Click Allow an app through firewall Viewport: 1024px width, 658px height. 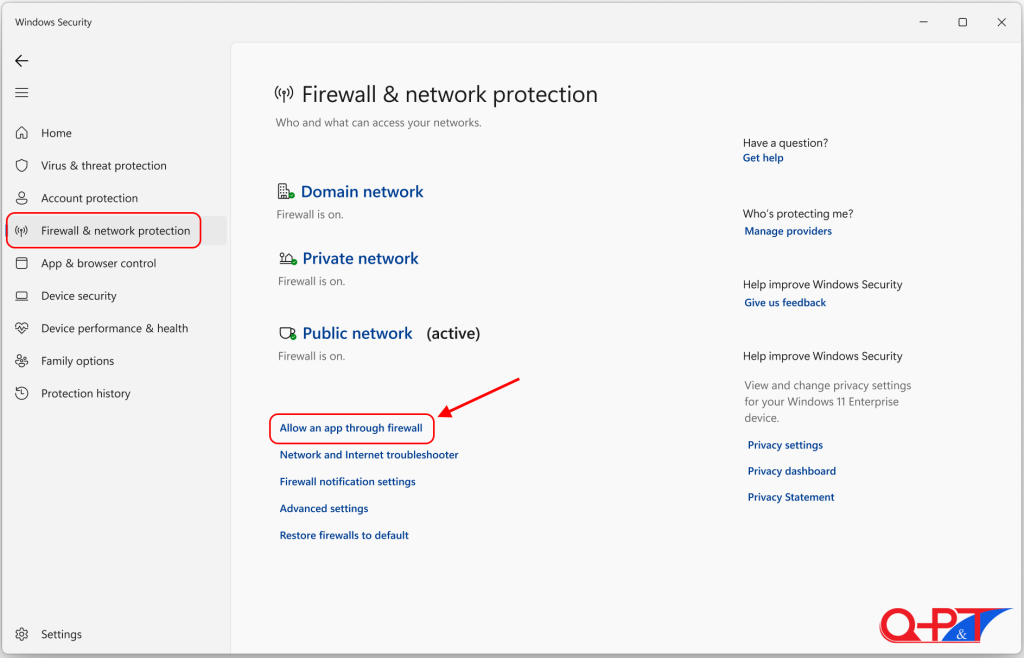(x=351, y=428)
